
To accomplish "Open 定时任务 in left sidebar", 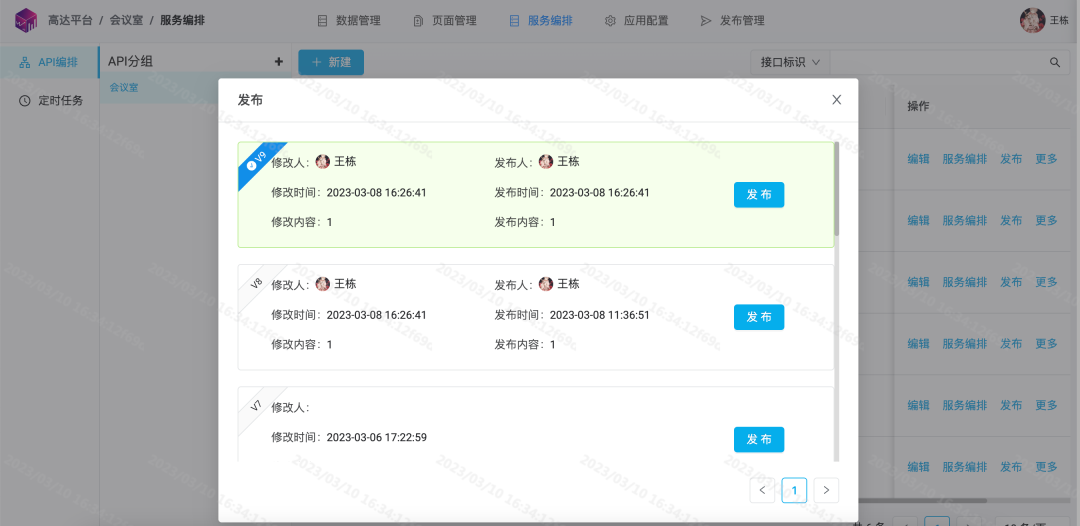I will click(50, 101).
